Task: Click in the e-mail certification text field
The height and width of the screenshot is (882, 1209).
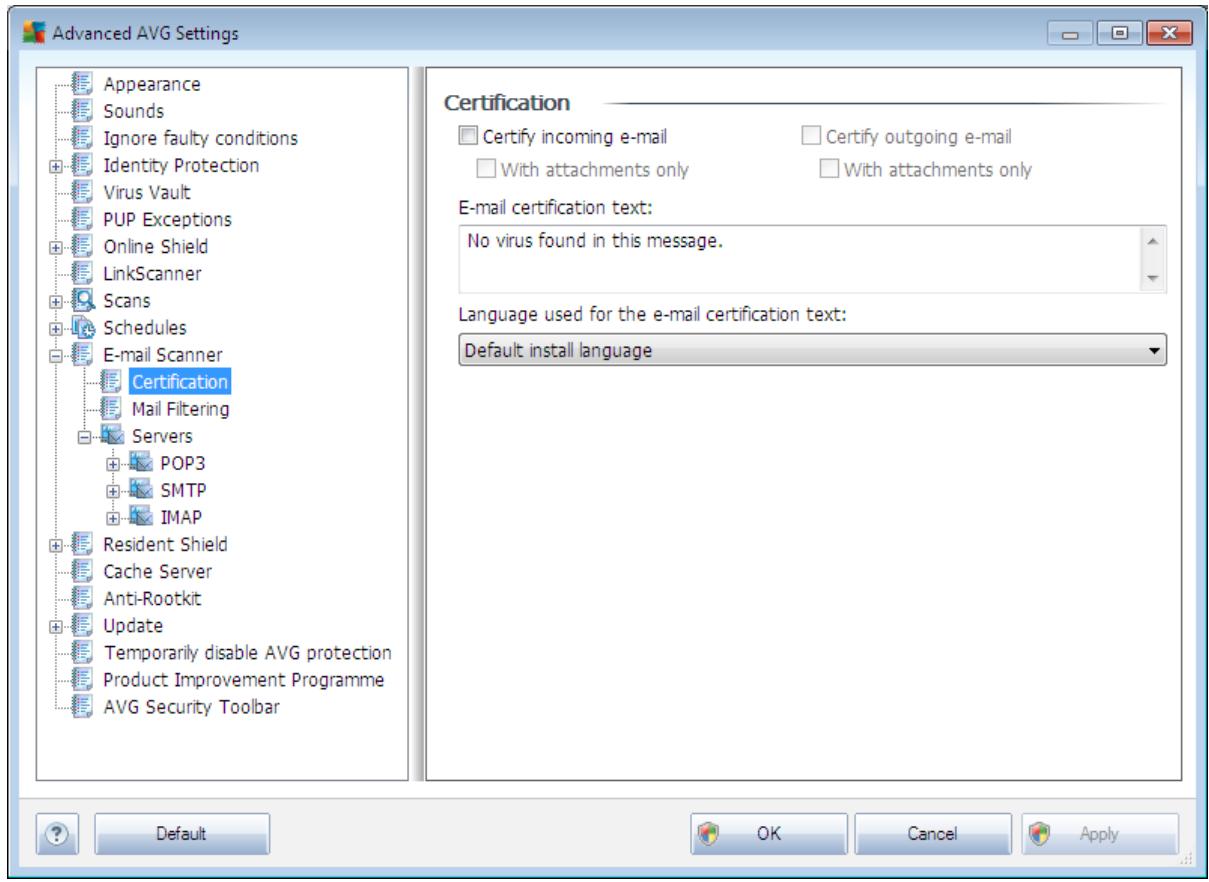Action: point(798,258)
